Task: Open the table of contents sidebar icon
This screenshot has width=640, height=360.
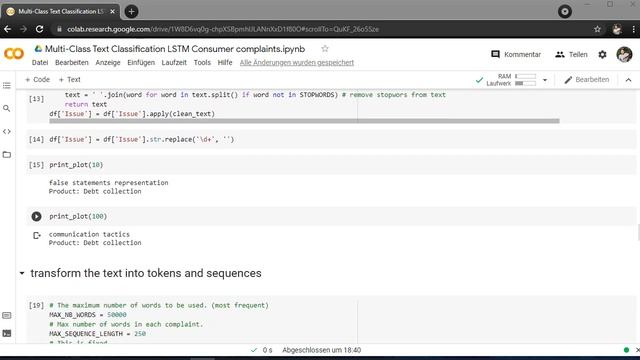Action: tap(7, 85)
